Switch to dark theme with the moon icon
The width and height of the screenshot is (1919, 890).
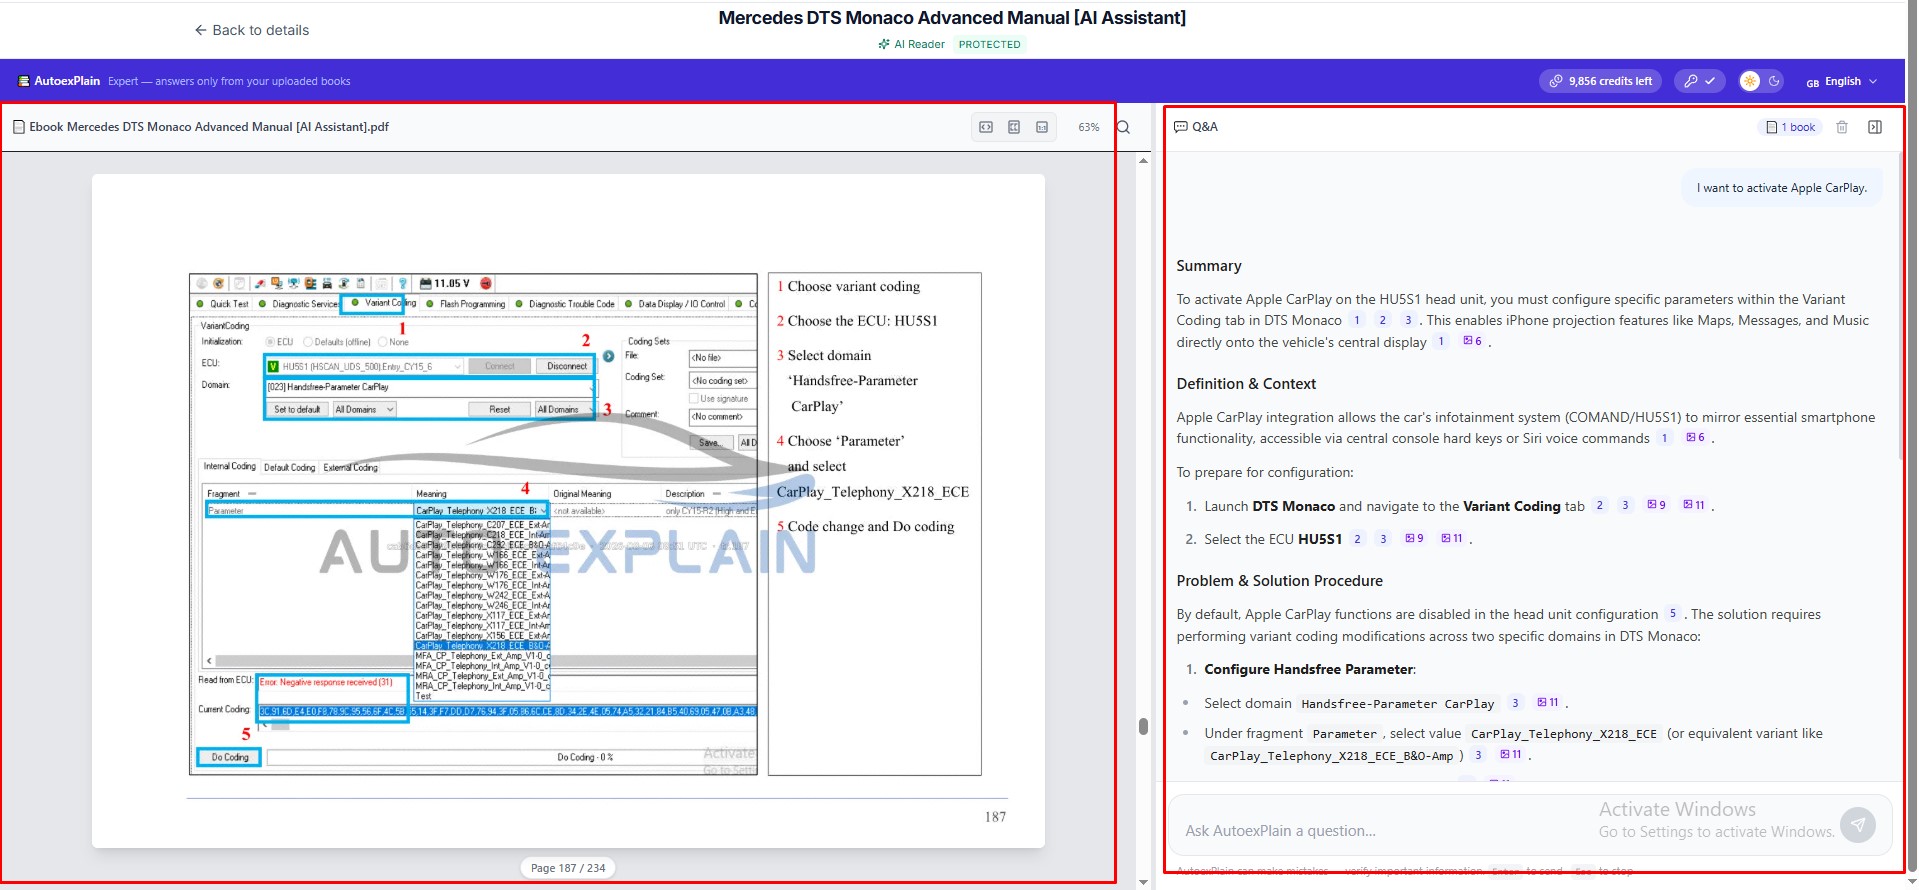pyautogui.click(x=1774, y=81)
